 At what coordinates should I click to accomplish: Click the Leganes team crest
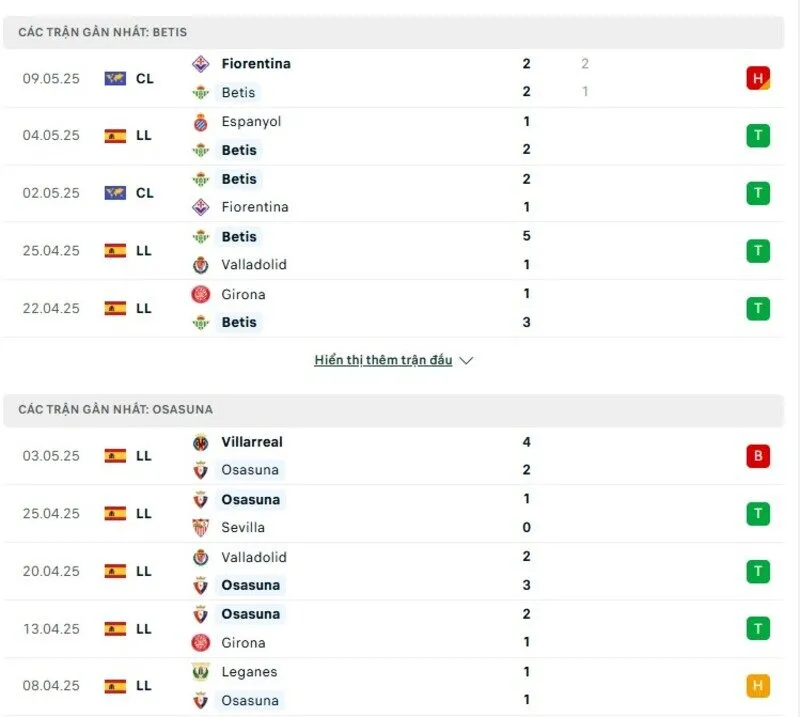pos(203,672)
